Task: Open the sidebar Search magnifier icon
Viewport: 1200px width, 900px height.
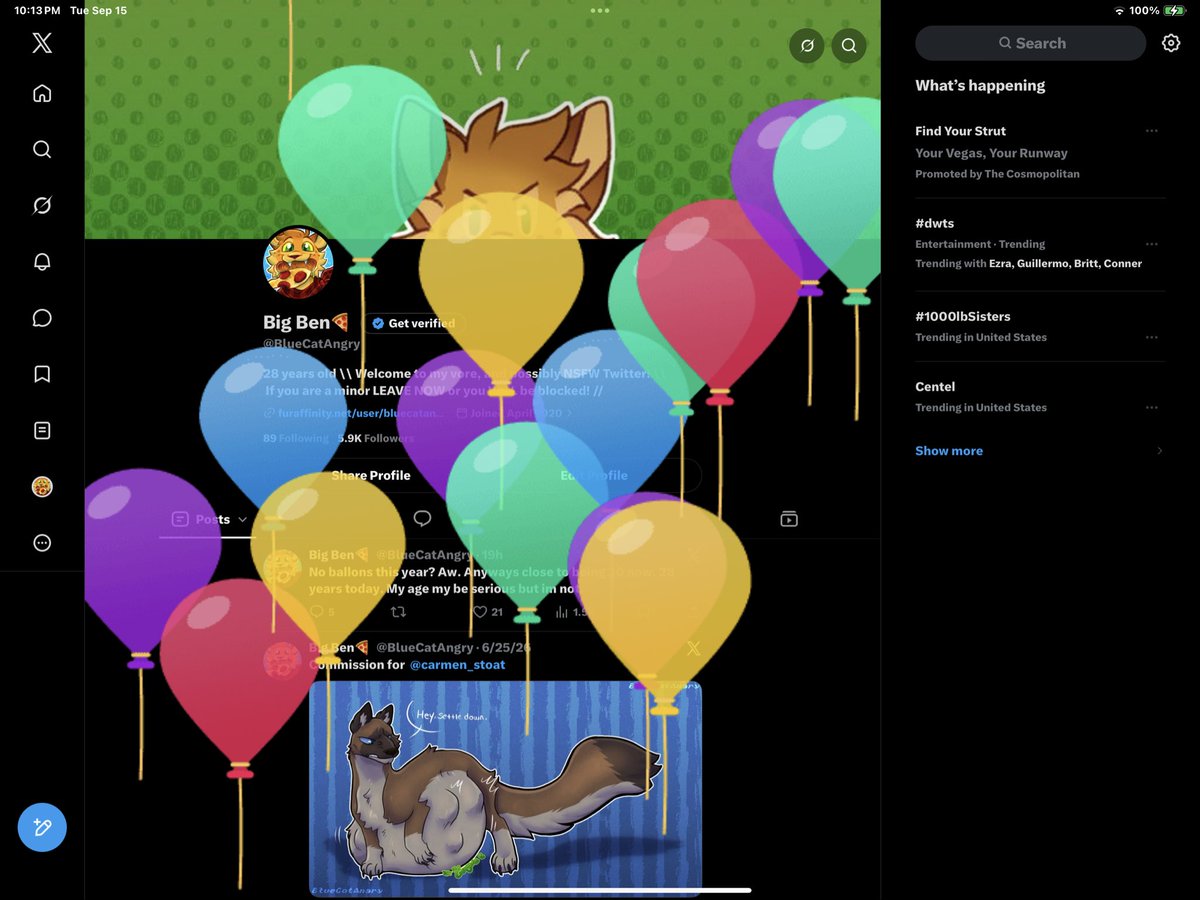Action: pyautogui.click(x=42, y=149)
